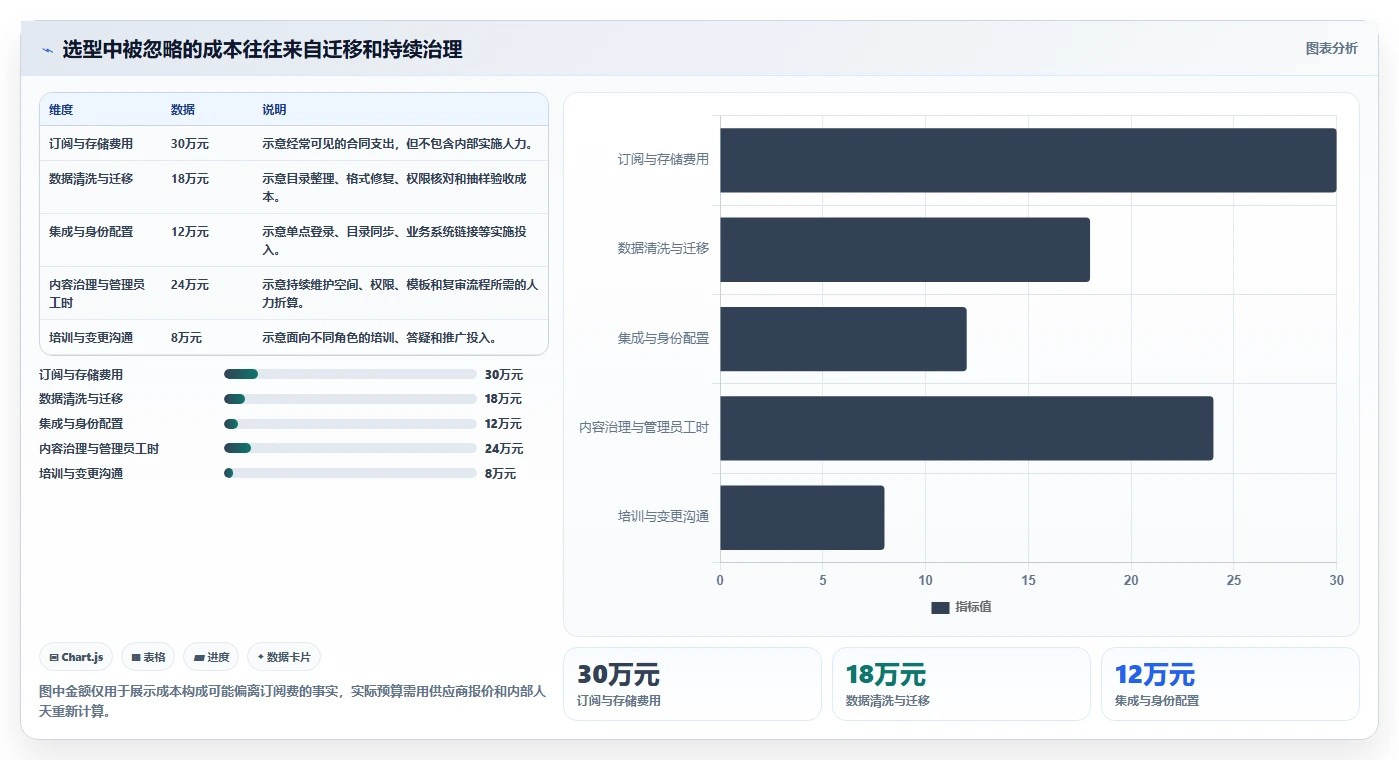Click the title 选型中被忽略的成本往往来自迁移和持续治理

(x=262, y=50)
